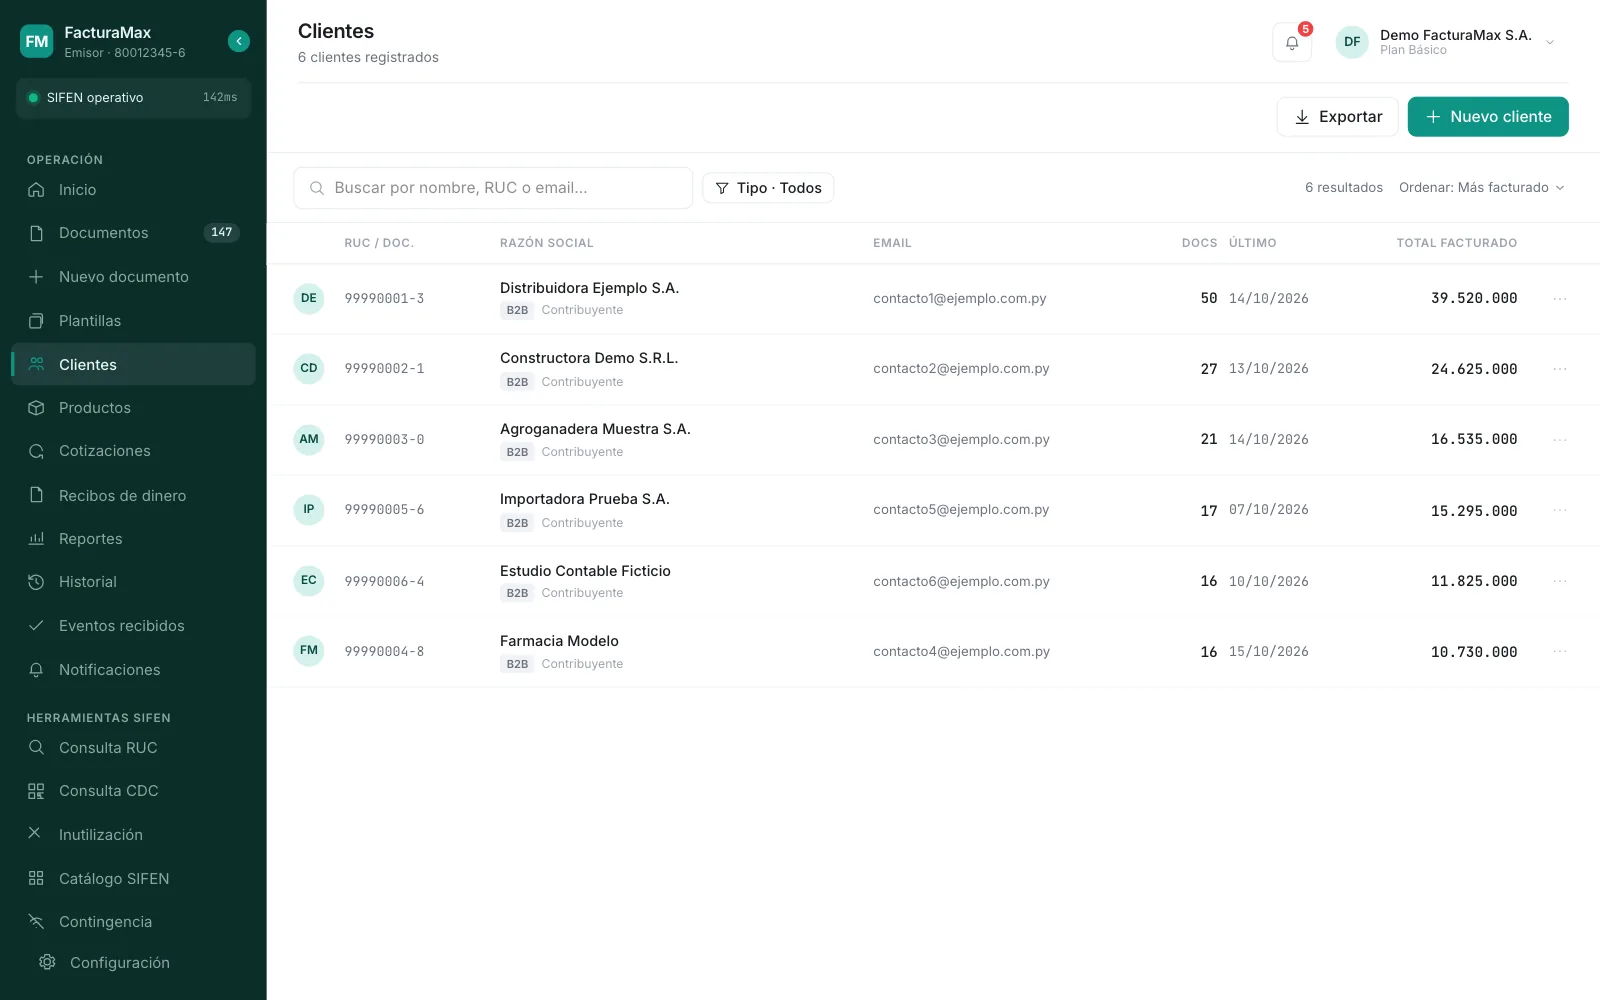The image size is (1600, 1000).
Task: Select the Clientes sidebar item
Action: 133,364
